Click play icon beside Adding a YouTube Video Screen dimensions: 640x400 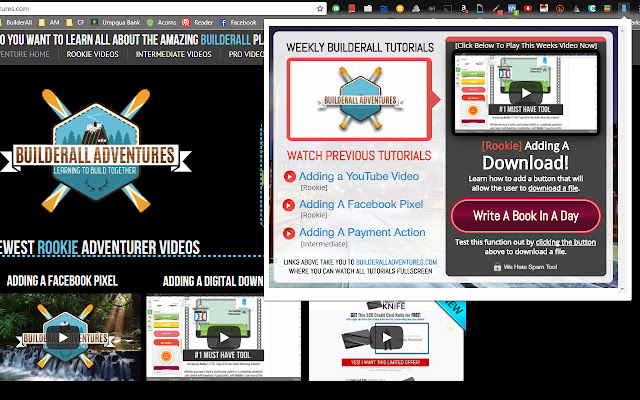[289, 176]
